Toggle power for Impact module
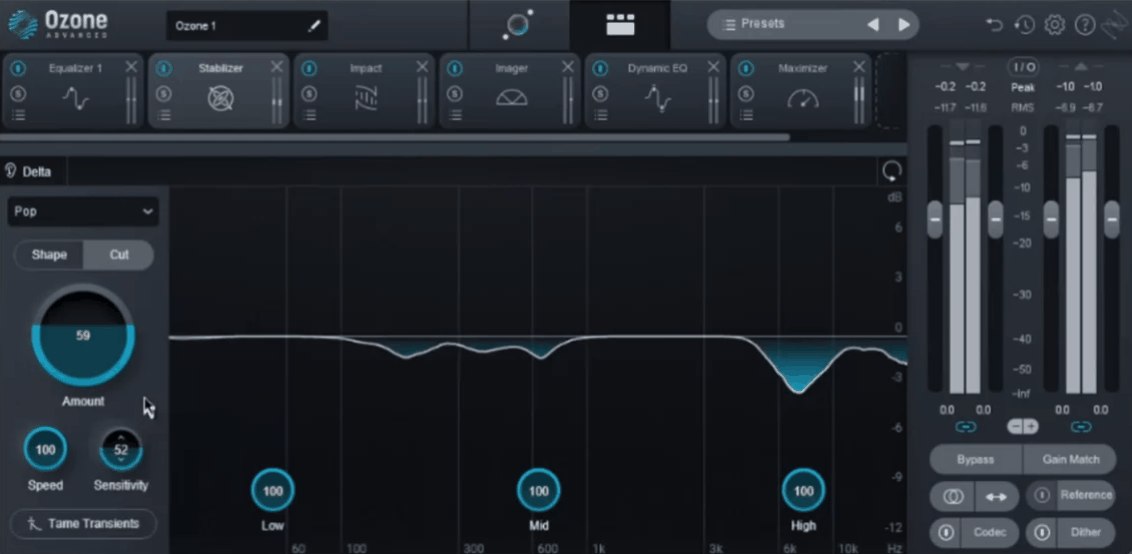1132x554 pixels. pos(309,69)
